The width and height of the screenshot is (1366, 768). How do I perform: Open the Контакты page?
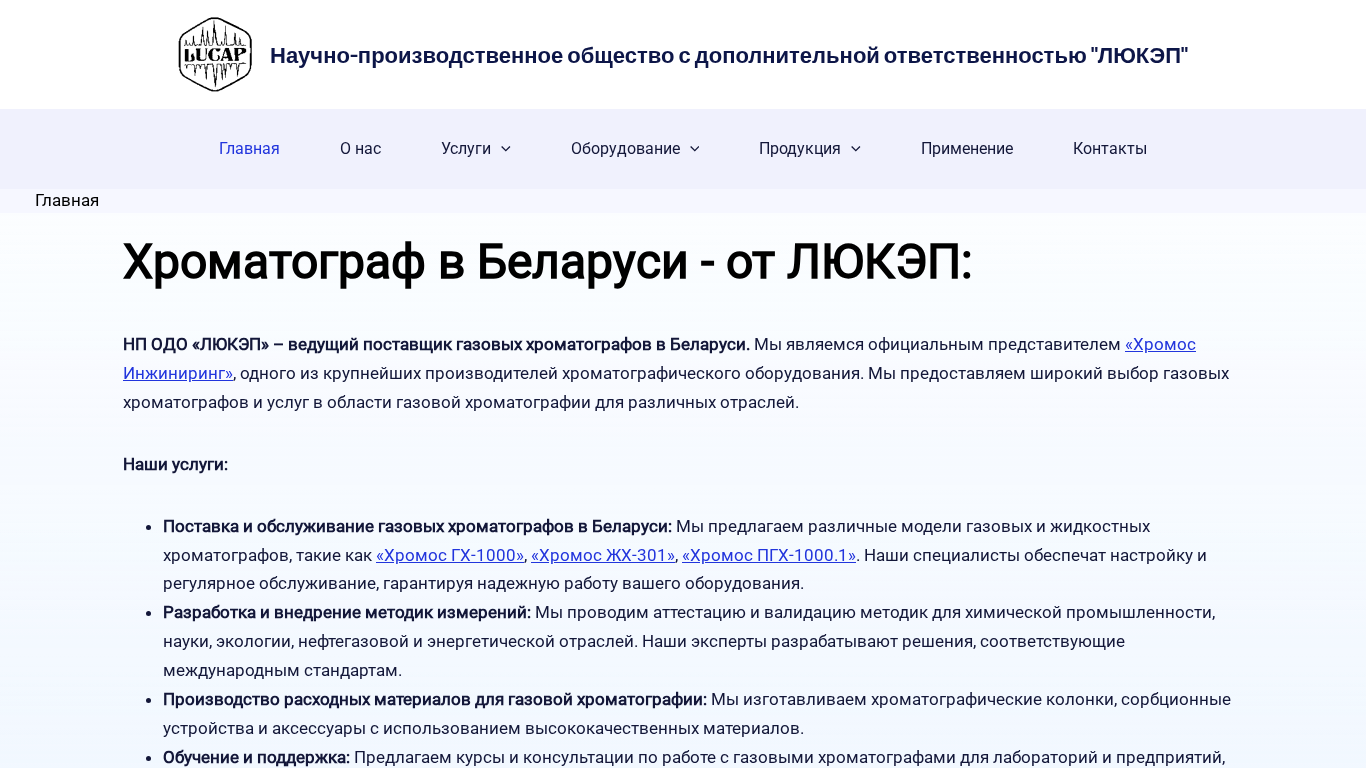pos(1110,148)
